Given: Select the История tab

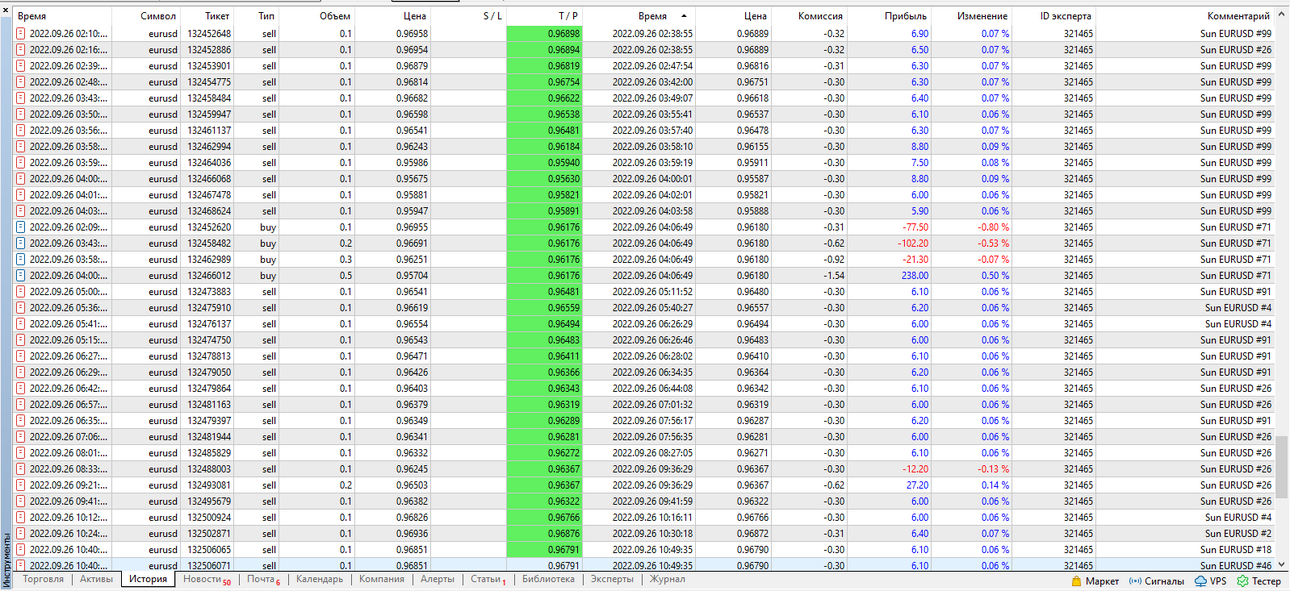Looking at the screenshot, I should click(148, 579).
